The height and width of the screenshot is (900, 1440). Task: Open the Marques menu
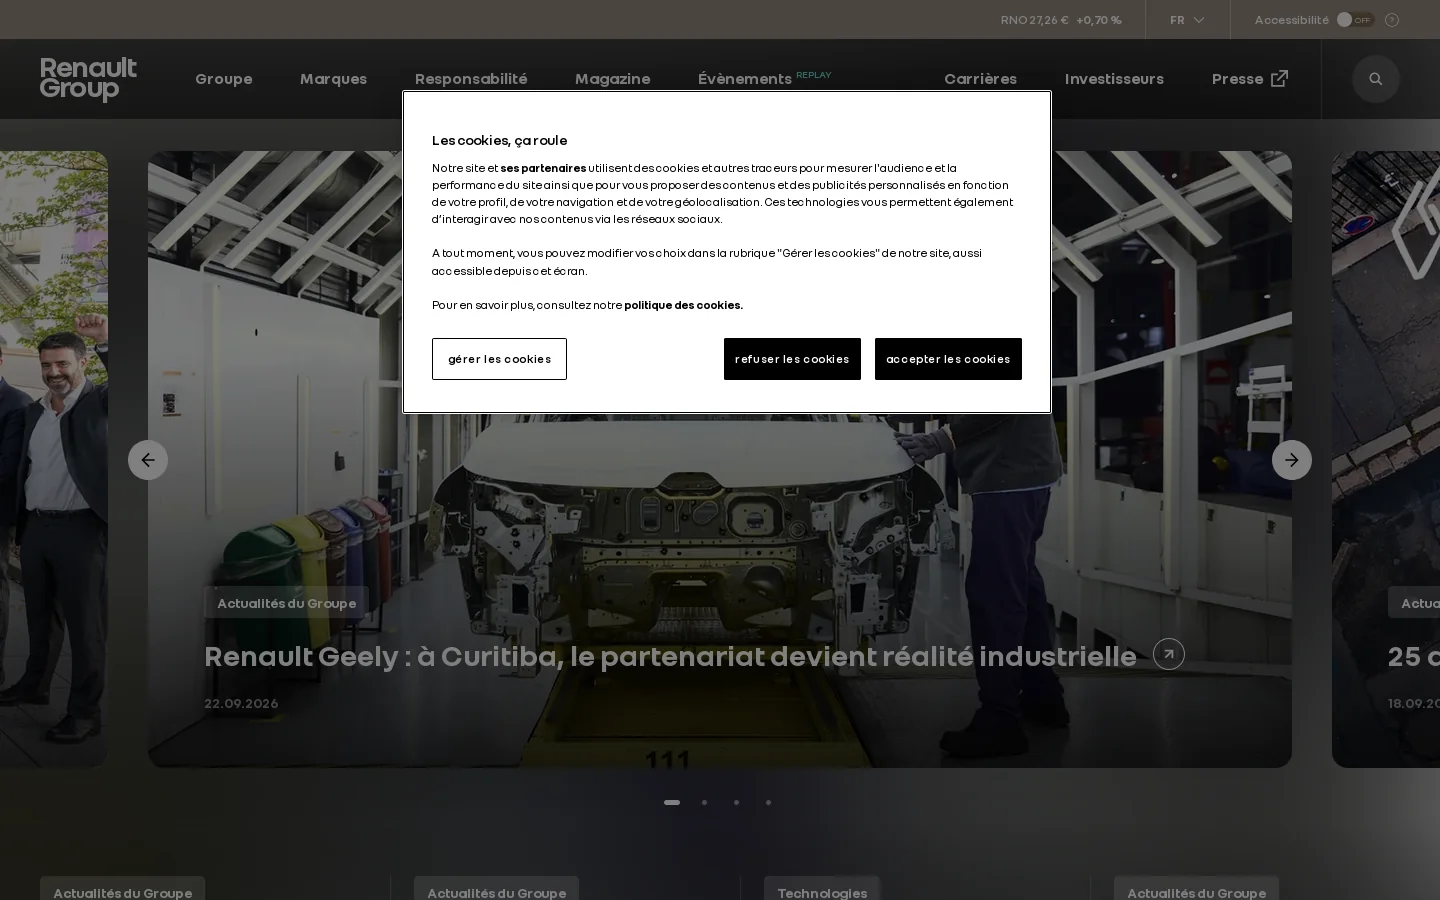tap(333, 79)
